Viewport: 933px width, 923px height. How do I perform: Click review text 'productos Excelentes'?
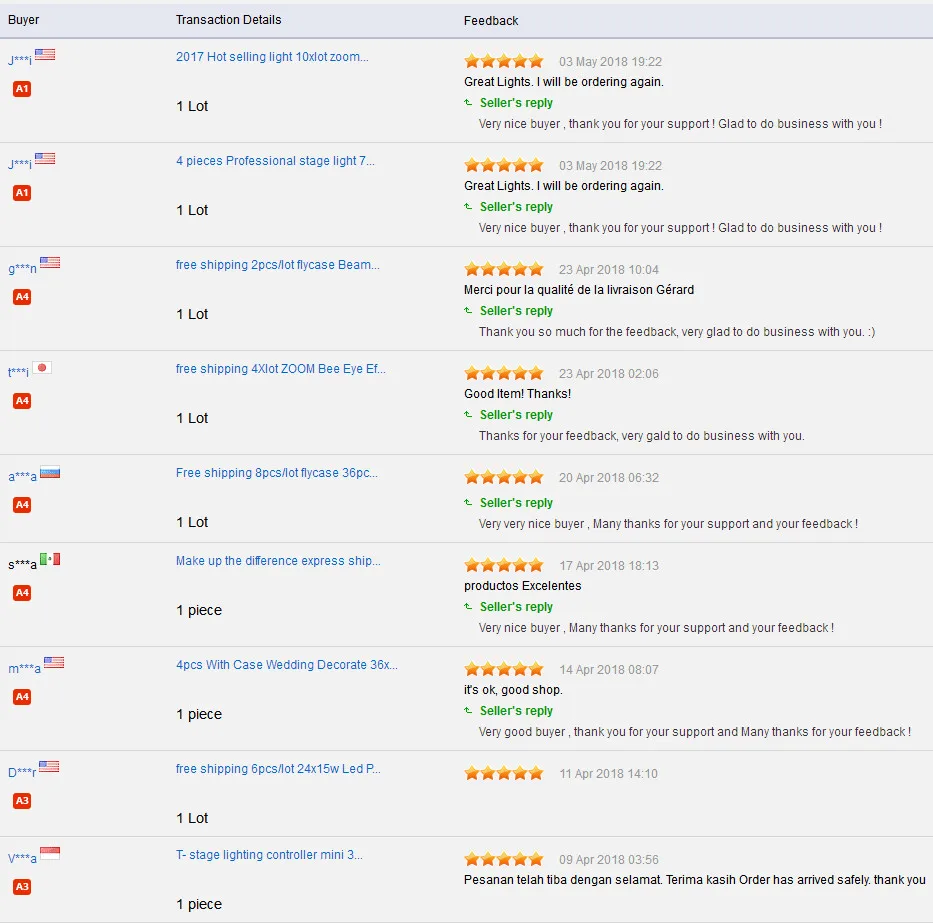click(x=522, y=586)
